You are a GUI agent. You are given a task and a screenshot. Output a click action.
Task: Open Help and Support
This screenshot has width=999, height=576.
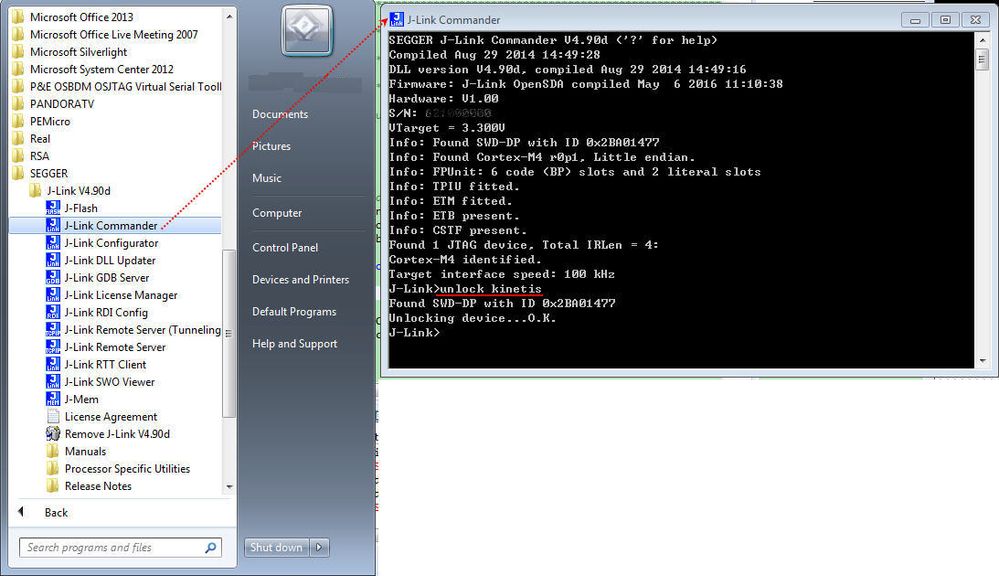(x=294, y=343)
